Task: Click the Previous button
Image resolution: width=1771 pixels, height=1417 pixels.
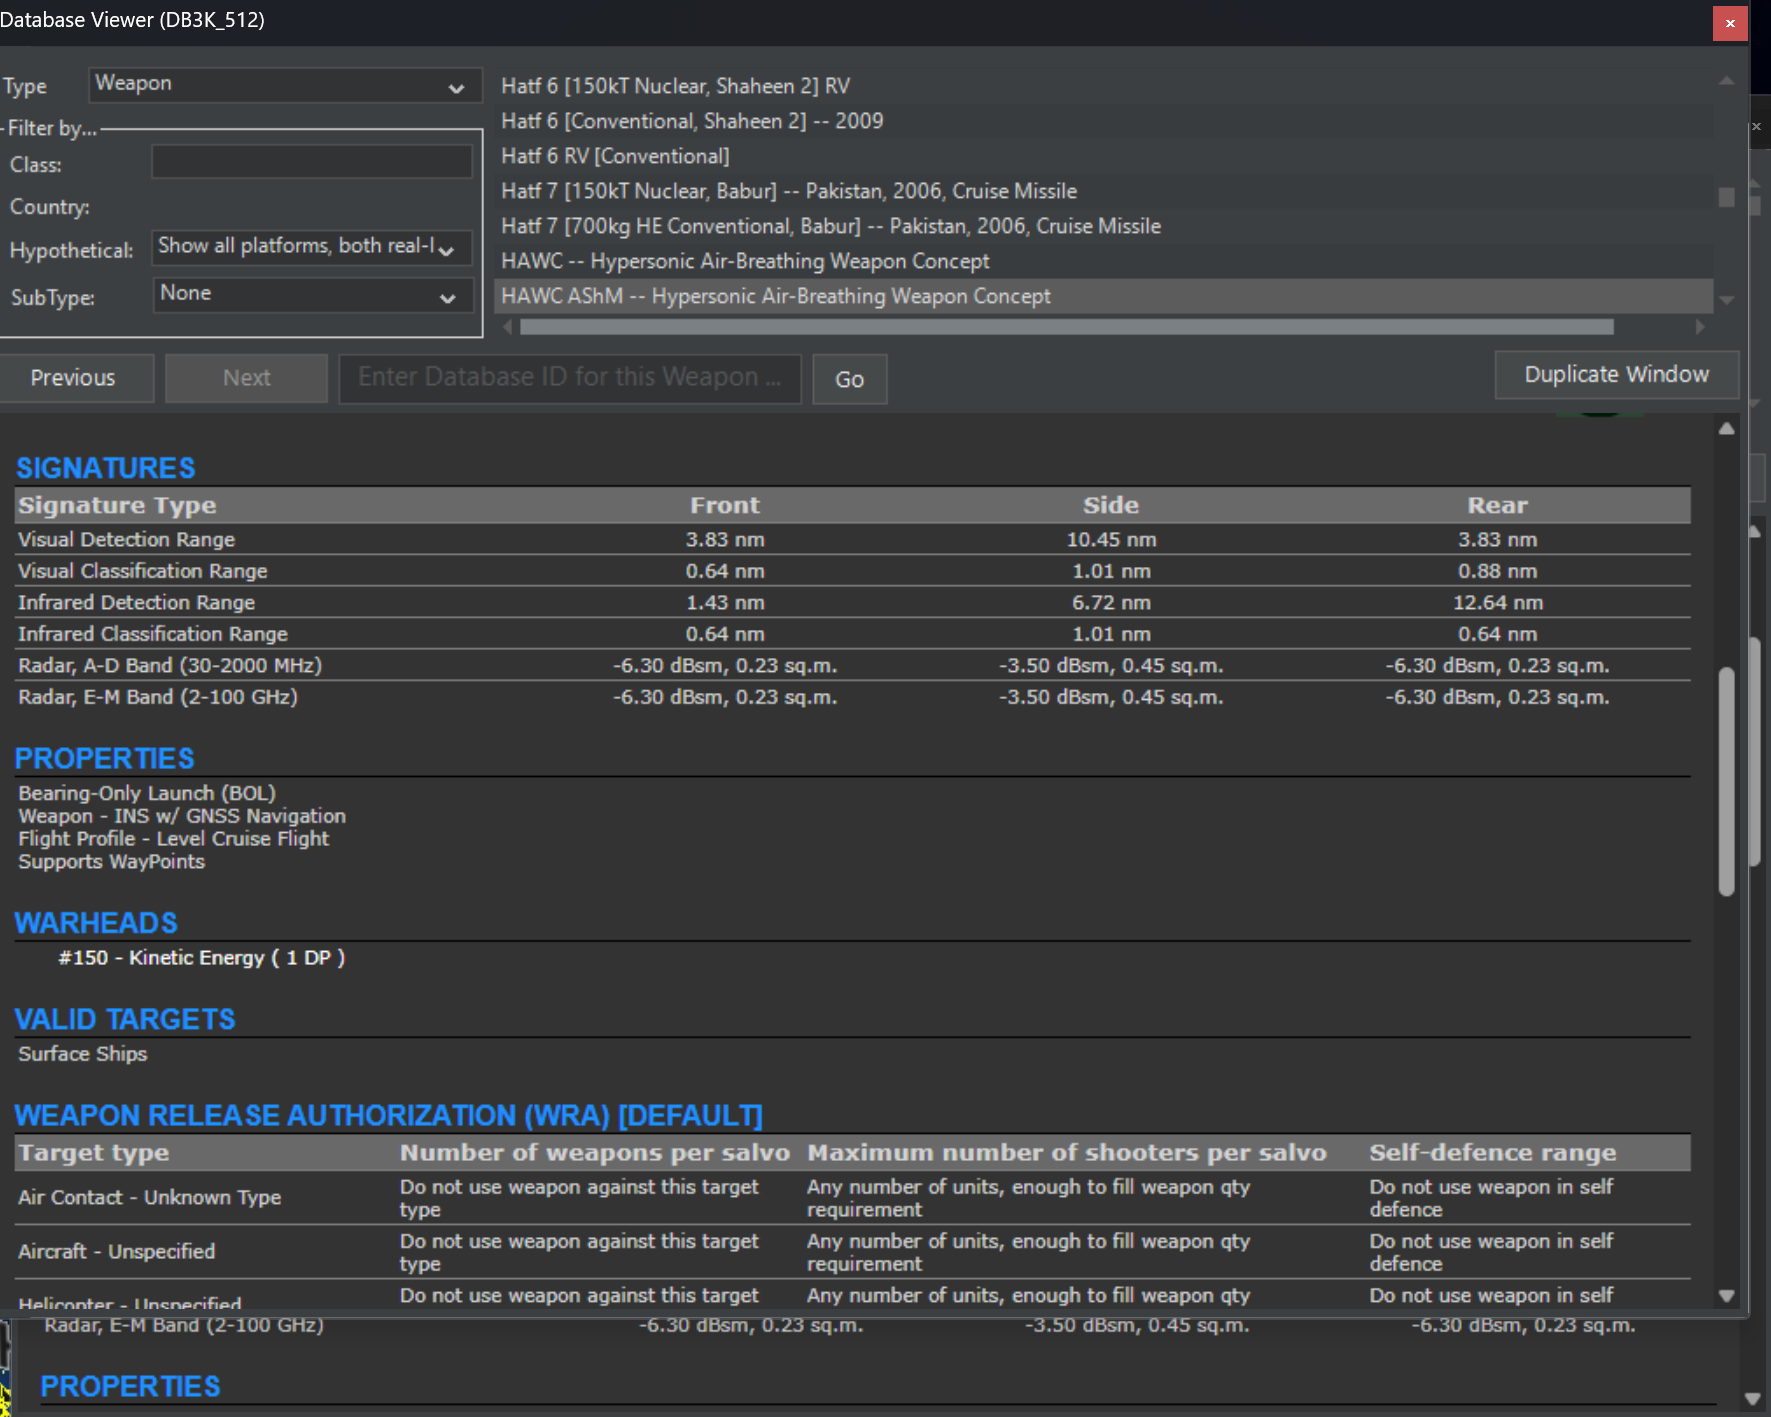Action: 76,378
